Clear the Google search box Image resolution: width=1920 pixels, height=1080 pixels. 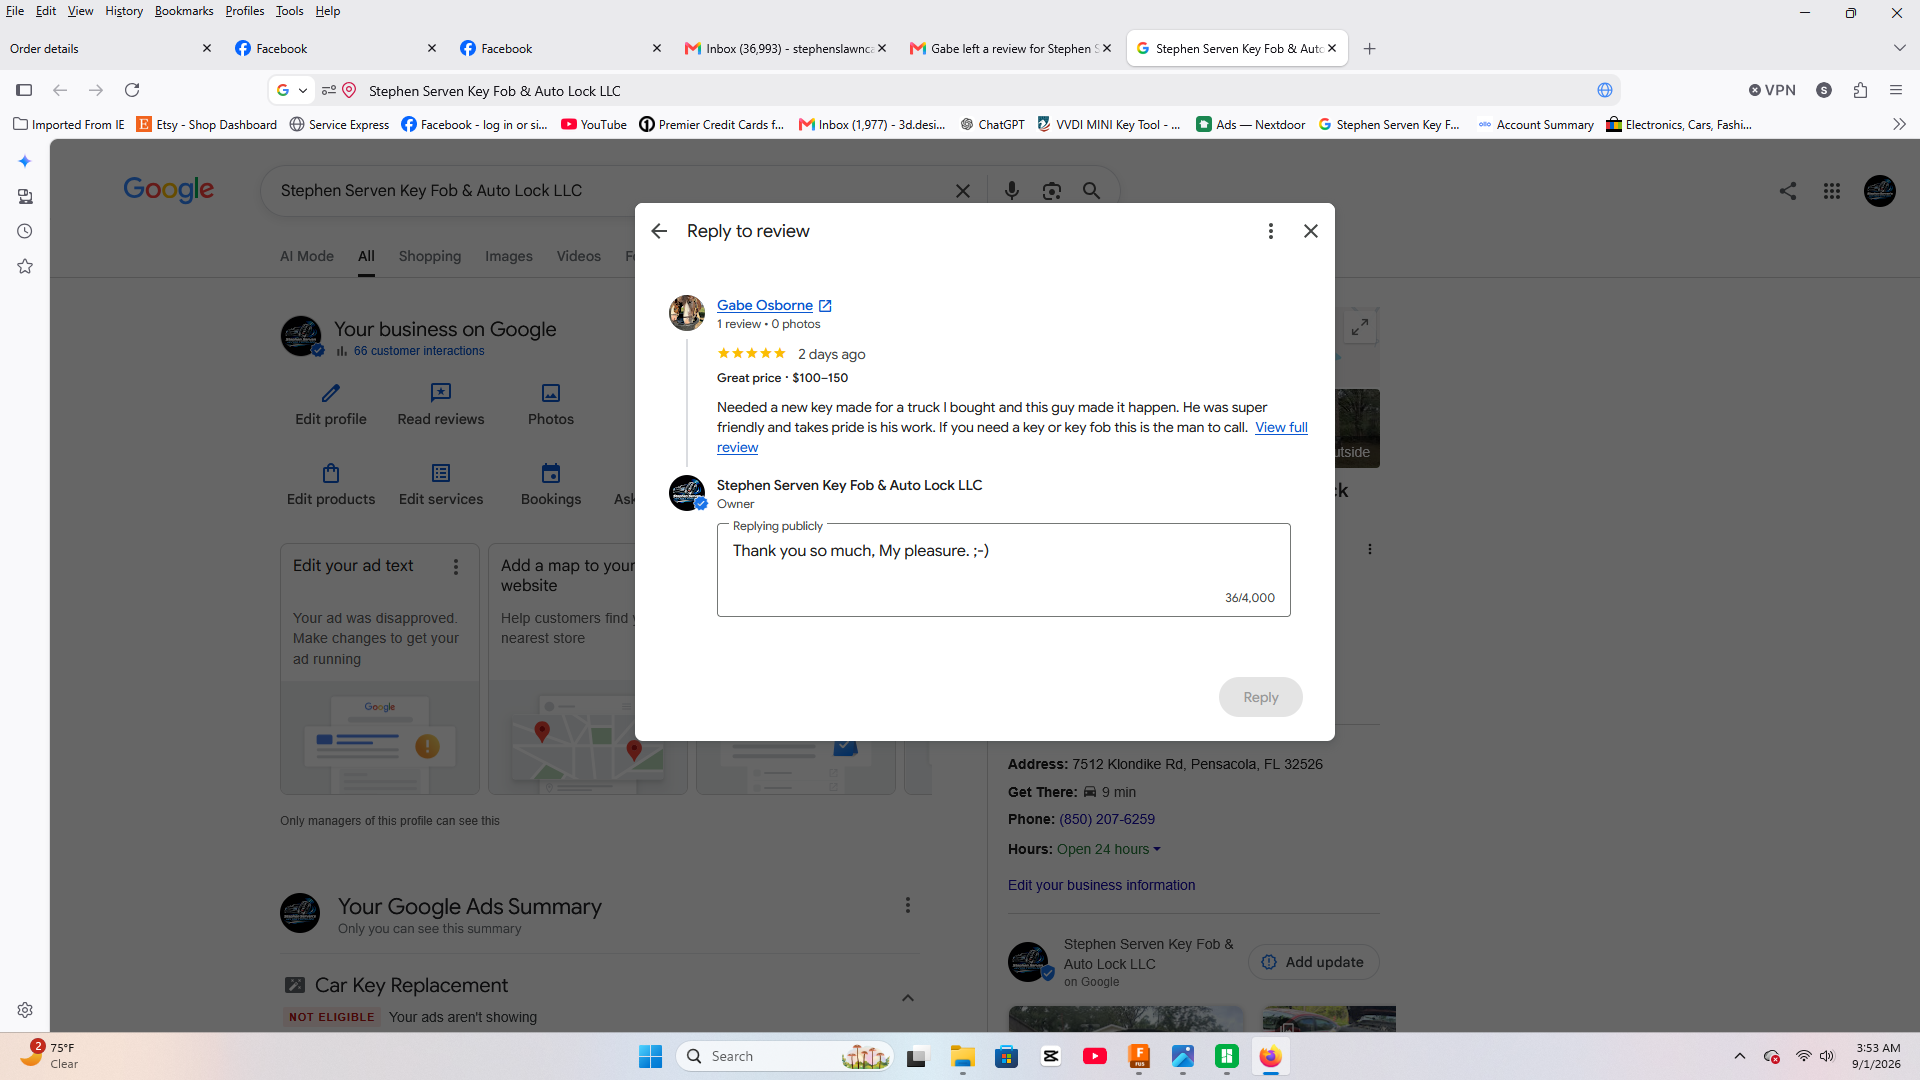click(963, 191)
